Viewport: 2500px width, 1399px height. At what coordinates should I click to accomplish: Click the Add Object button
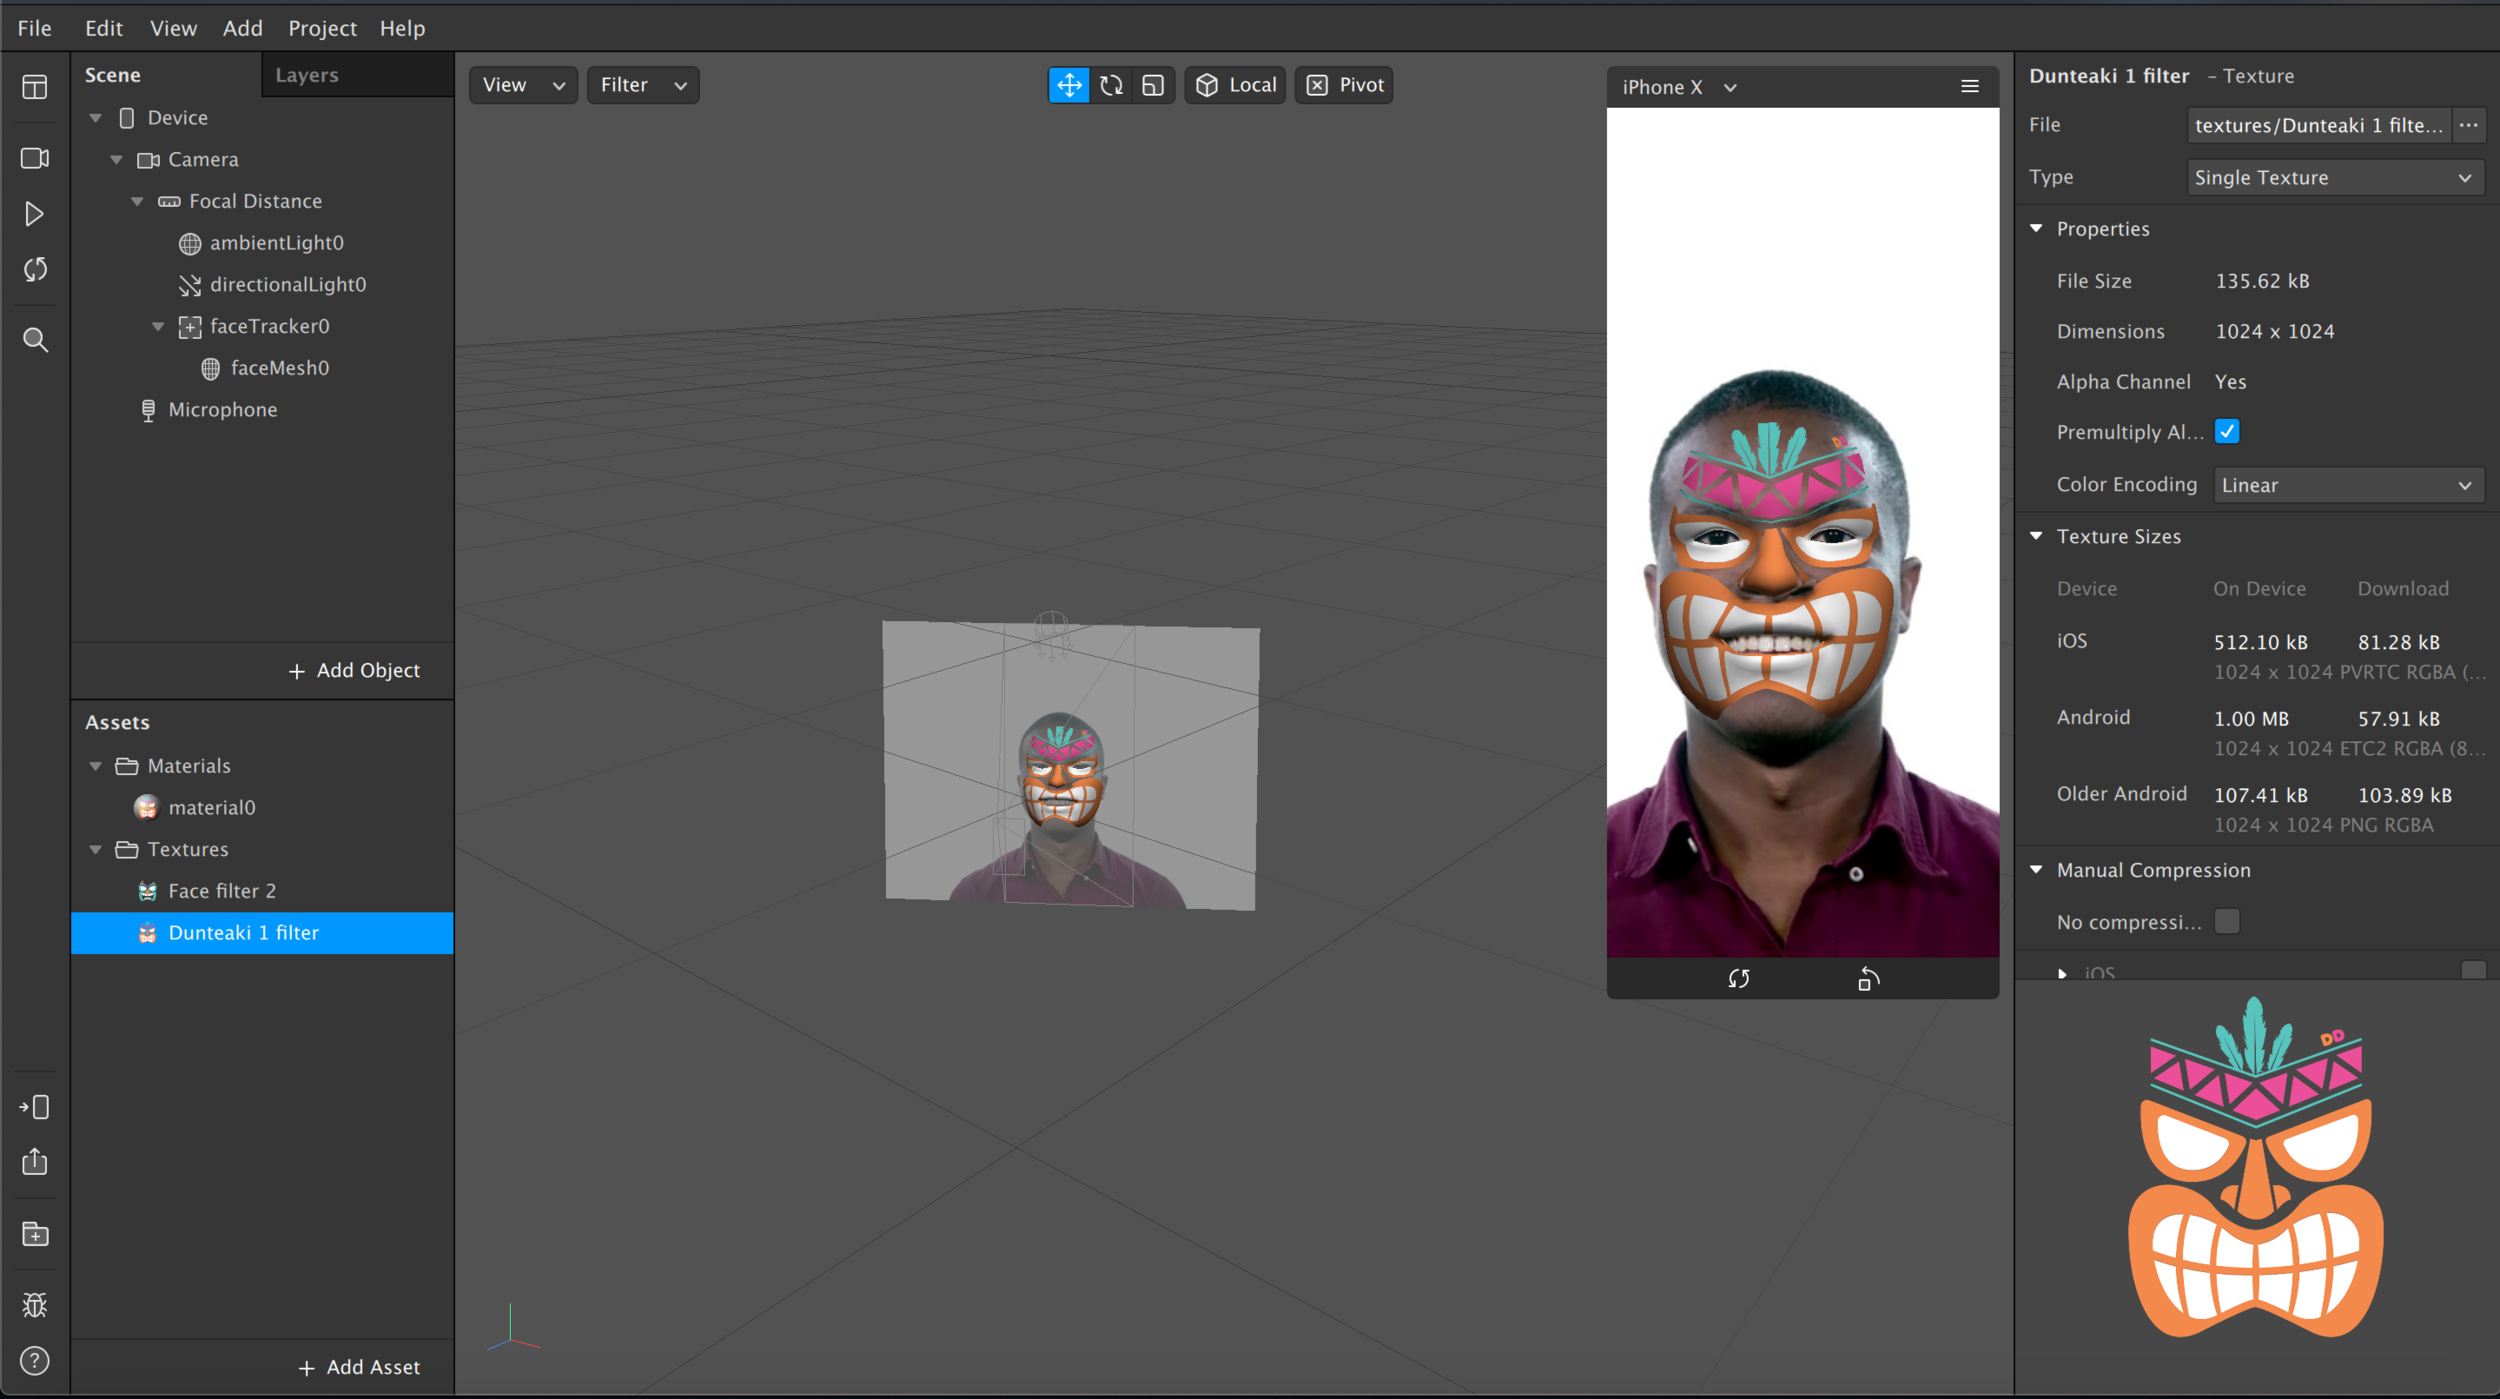[354, 670]
